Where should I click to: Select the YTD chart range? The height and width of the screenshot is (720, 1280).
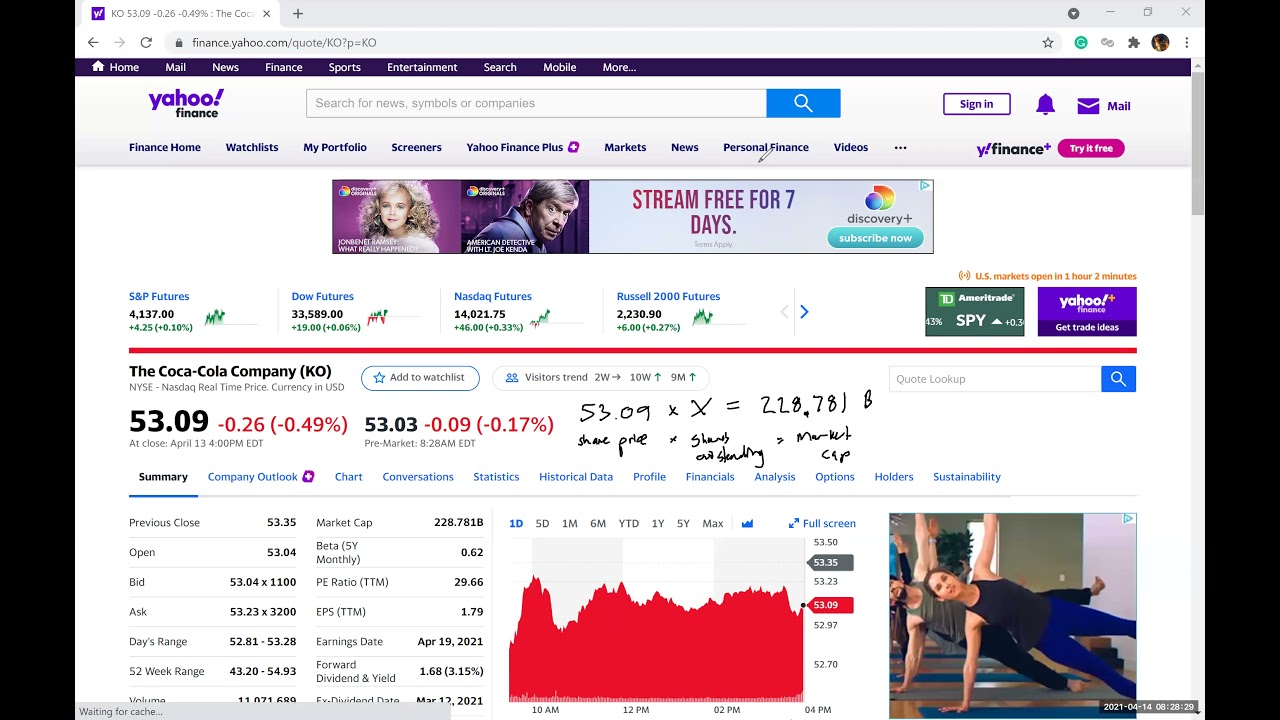[629, 523]
